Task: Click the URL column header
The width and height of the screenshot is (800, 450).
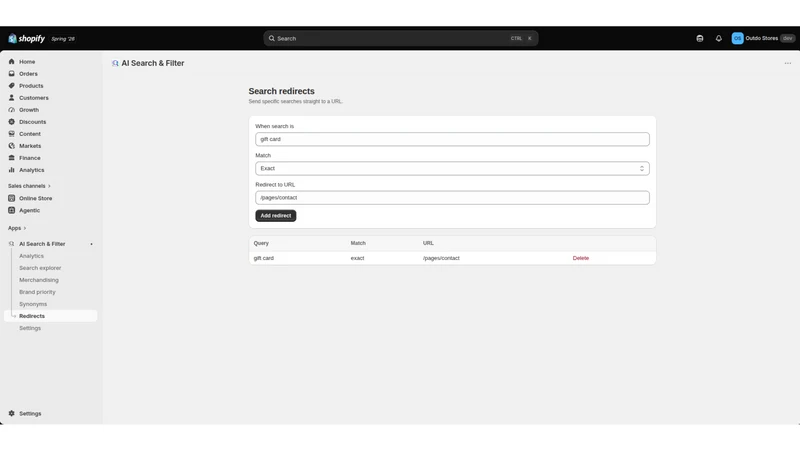Action: [x=428, y=243]
